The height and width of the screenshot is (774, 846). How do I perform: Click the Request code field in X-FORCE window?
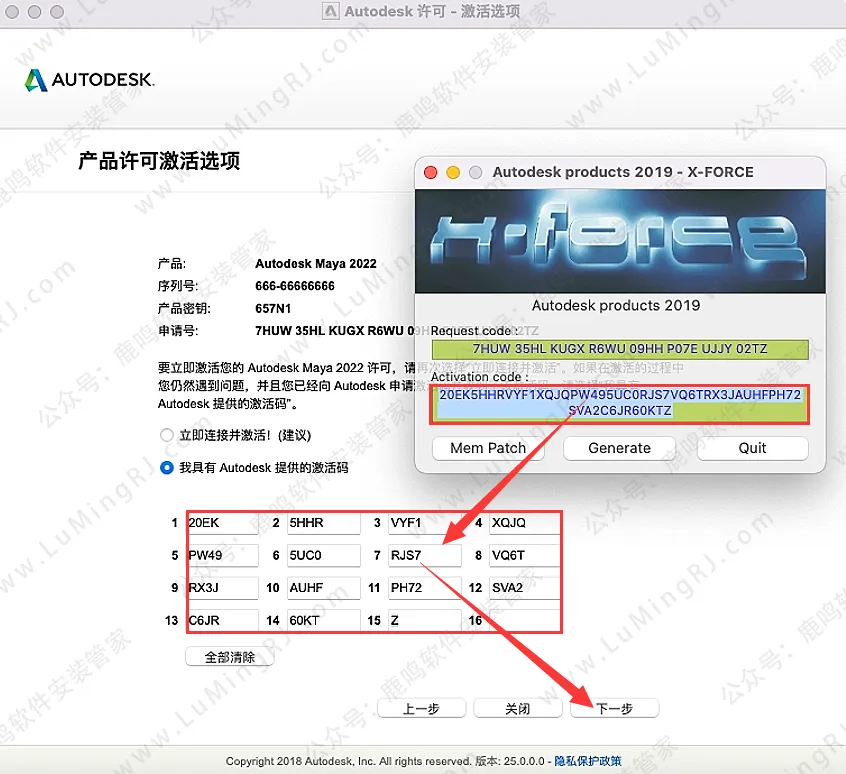tap(620, 349)
